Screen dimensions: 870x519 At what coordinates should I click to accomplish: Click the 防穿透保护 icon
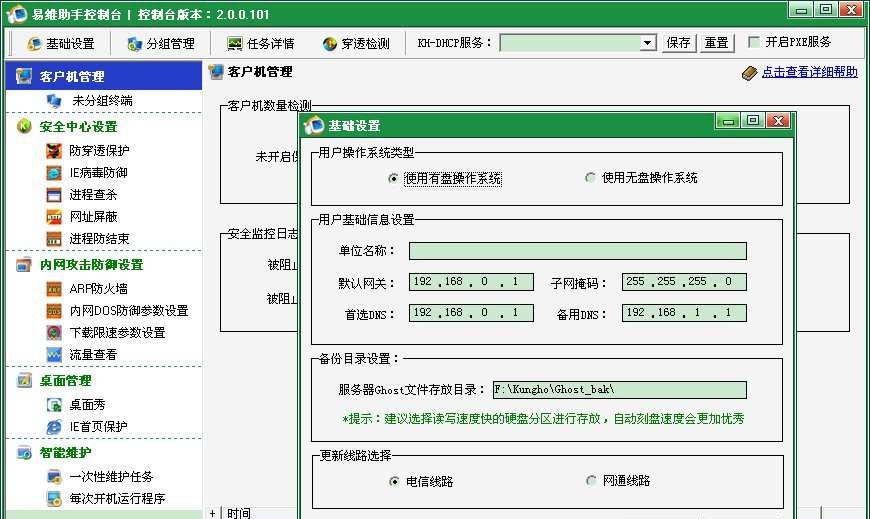point(54,150)
